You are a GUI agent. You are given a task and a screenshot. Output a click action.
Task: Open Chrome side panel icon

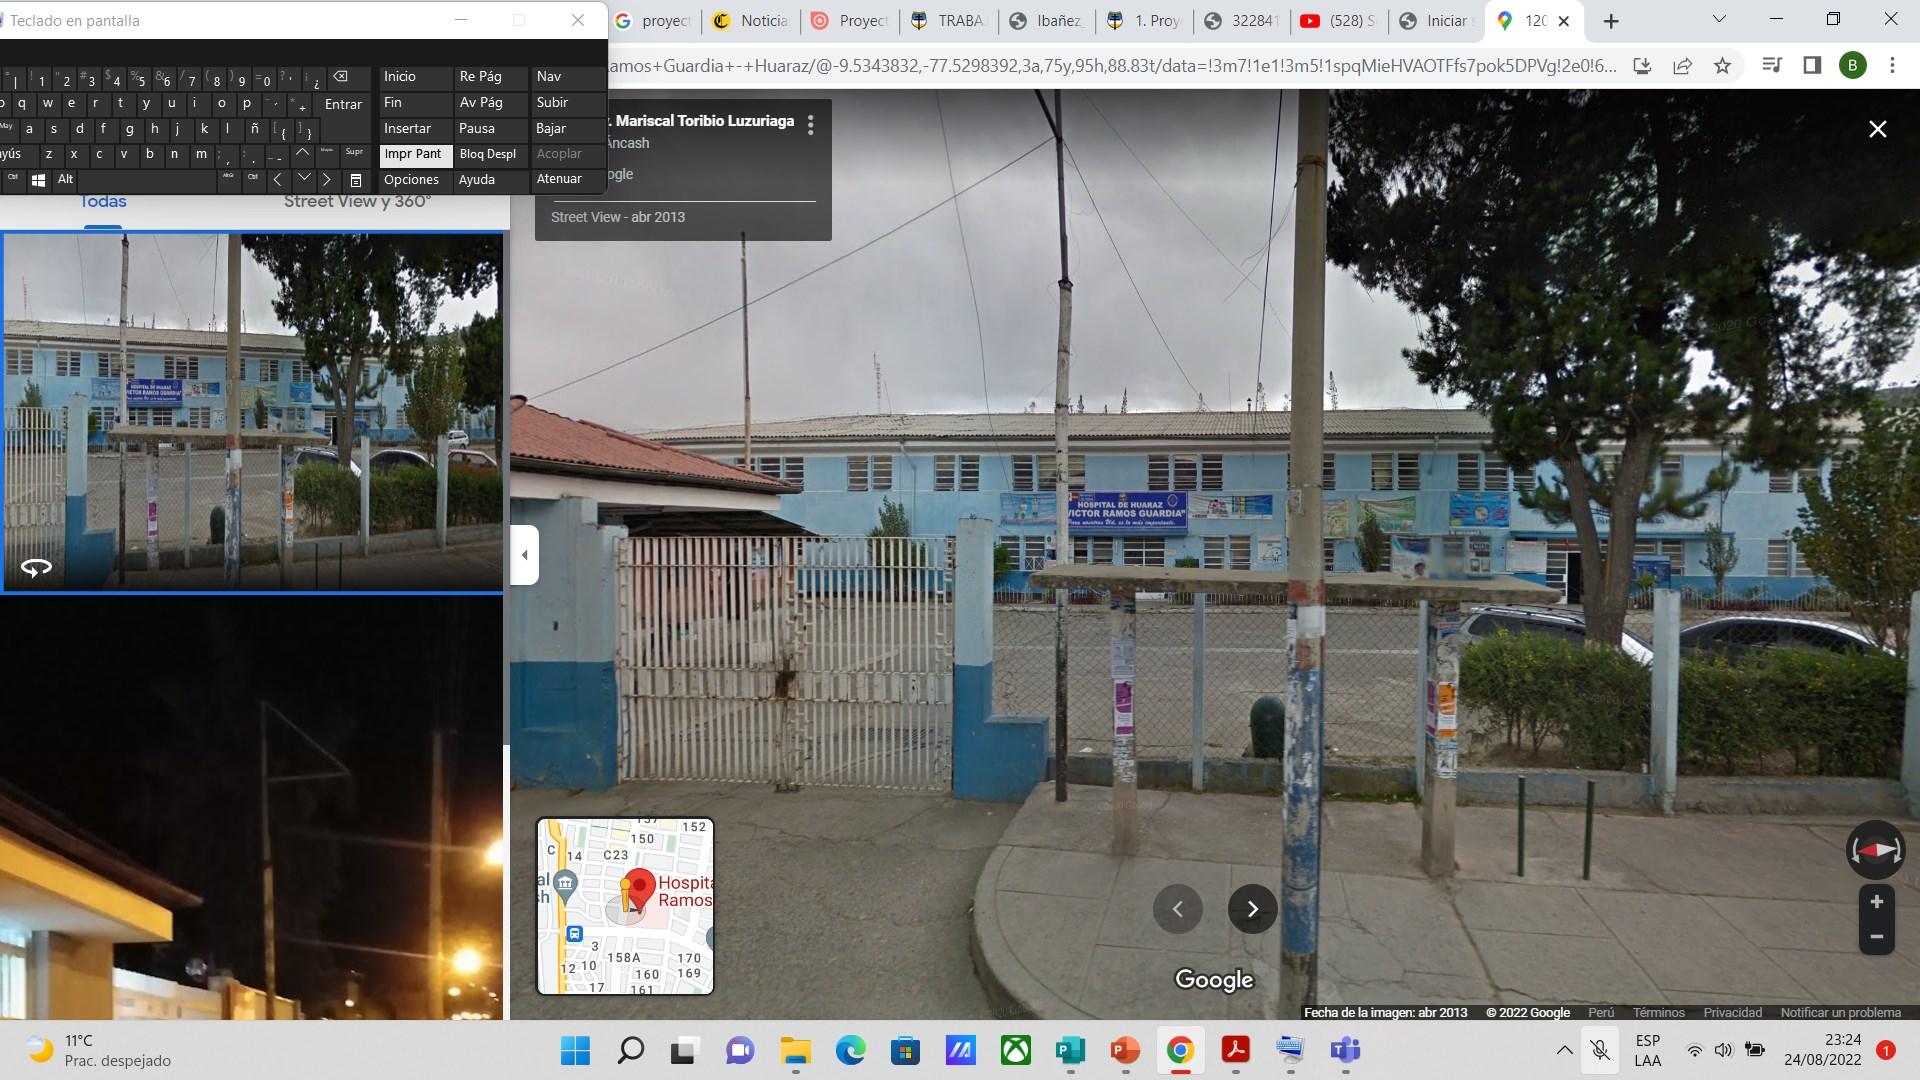click(x=1811, y=66)
